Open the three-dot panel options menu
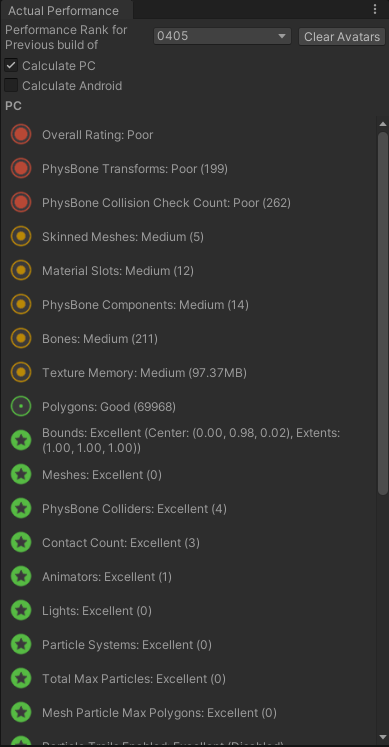 pos(375,9)
